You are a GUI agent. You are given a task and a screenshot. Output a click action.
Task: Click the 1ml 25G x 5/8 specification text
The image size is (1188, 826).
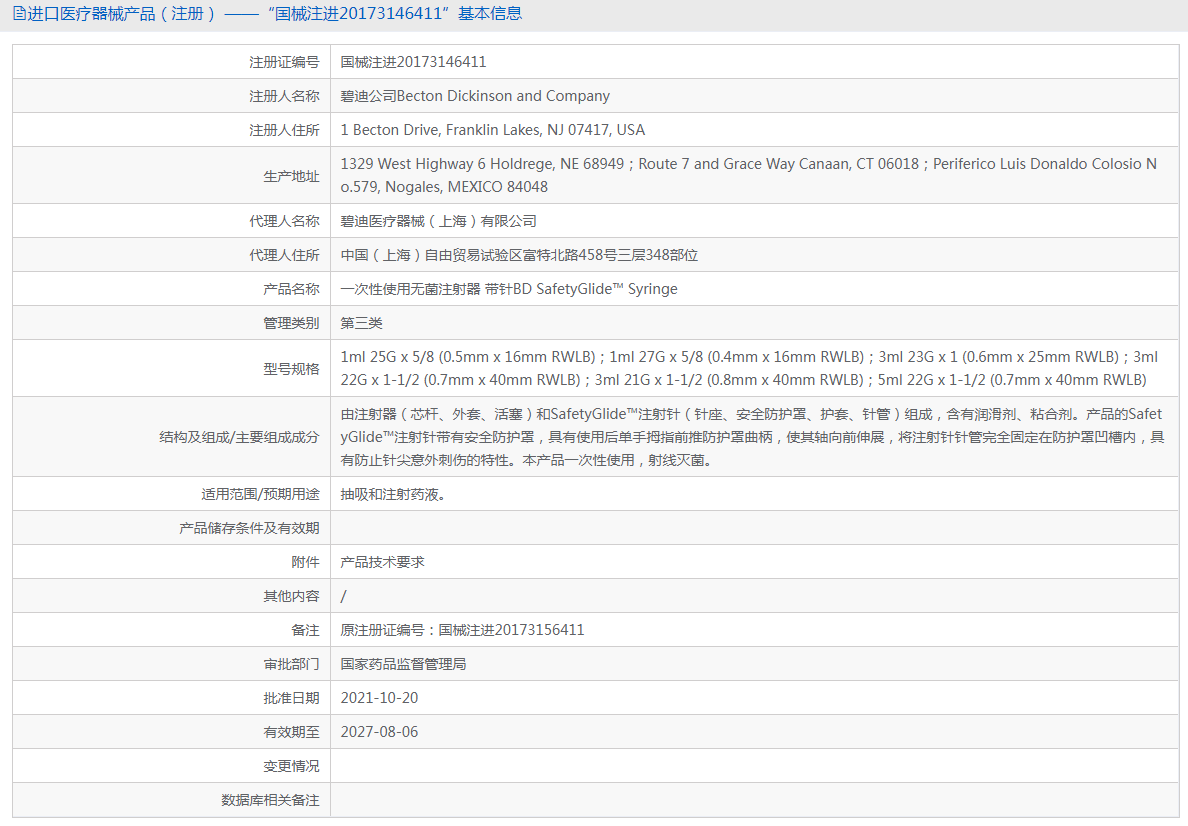click(749, 368)
